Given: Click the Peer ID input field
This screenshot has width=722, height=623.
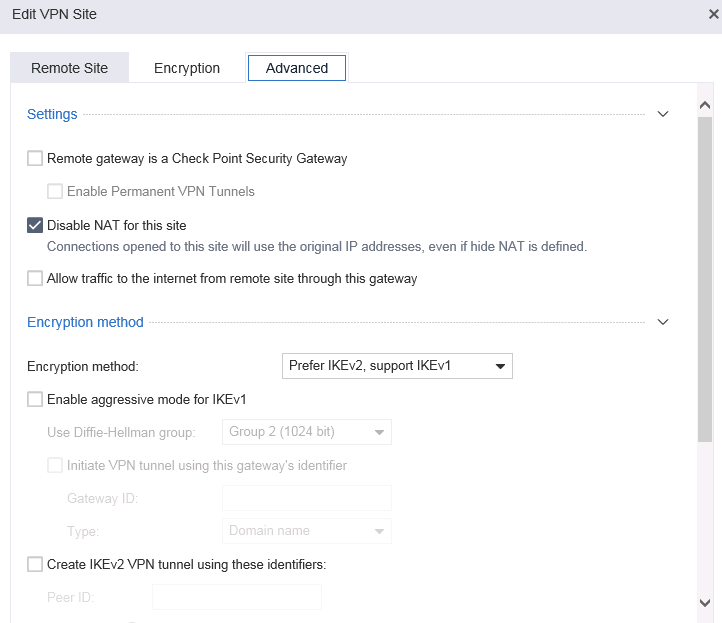Looking at the screenshot, I should coord(237,597).
